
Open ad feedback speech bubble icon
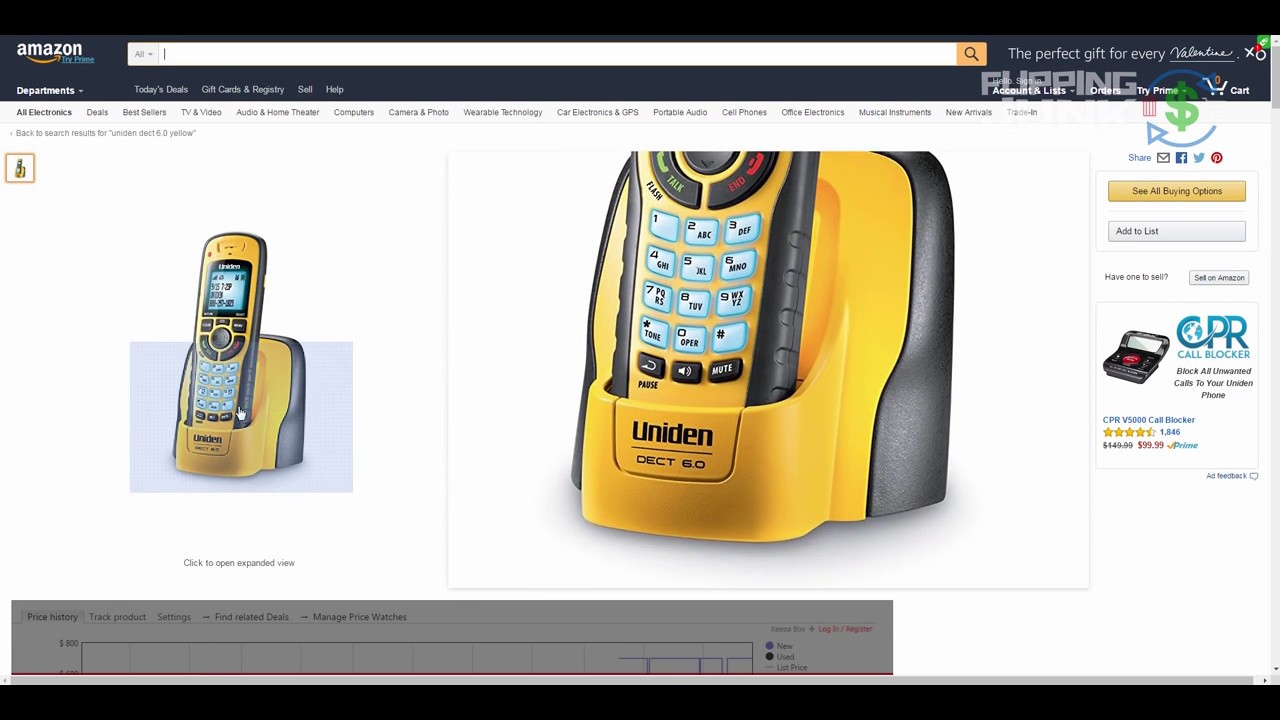coord(1254,476)
